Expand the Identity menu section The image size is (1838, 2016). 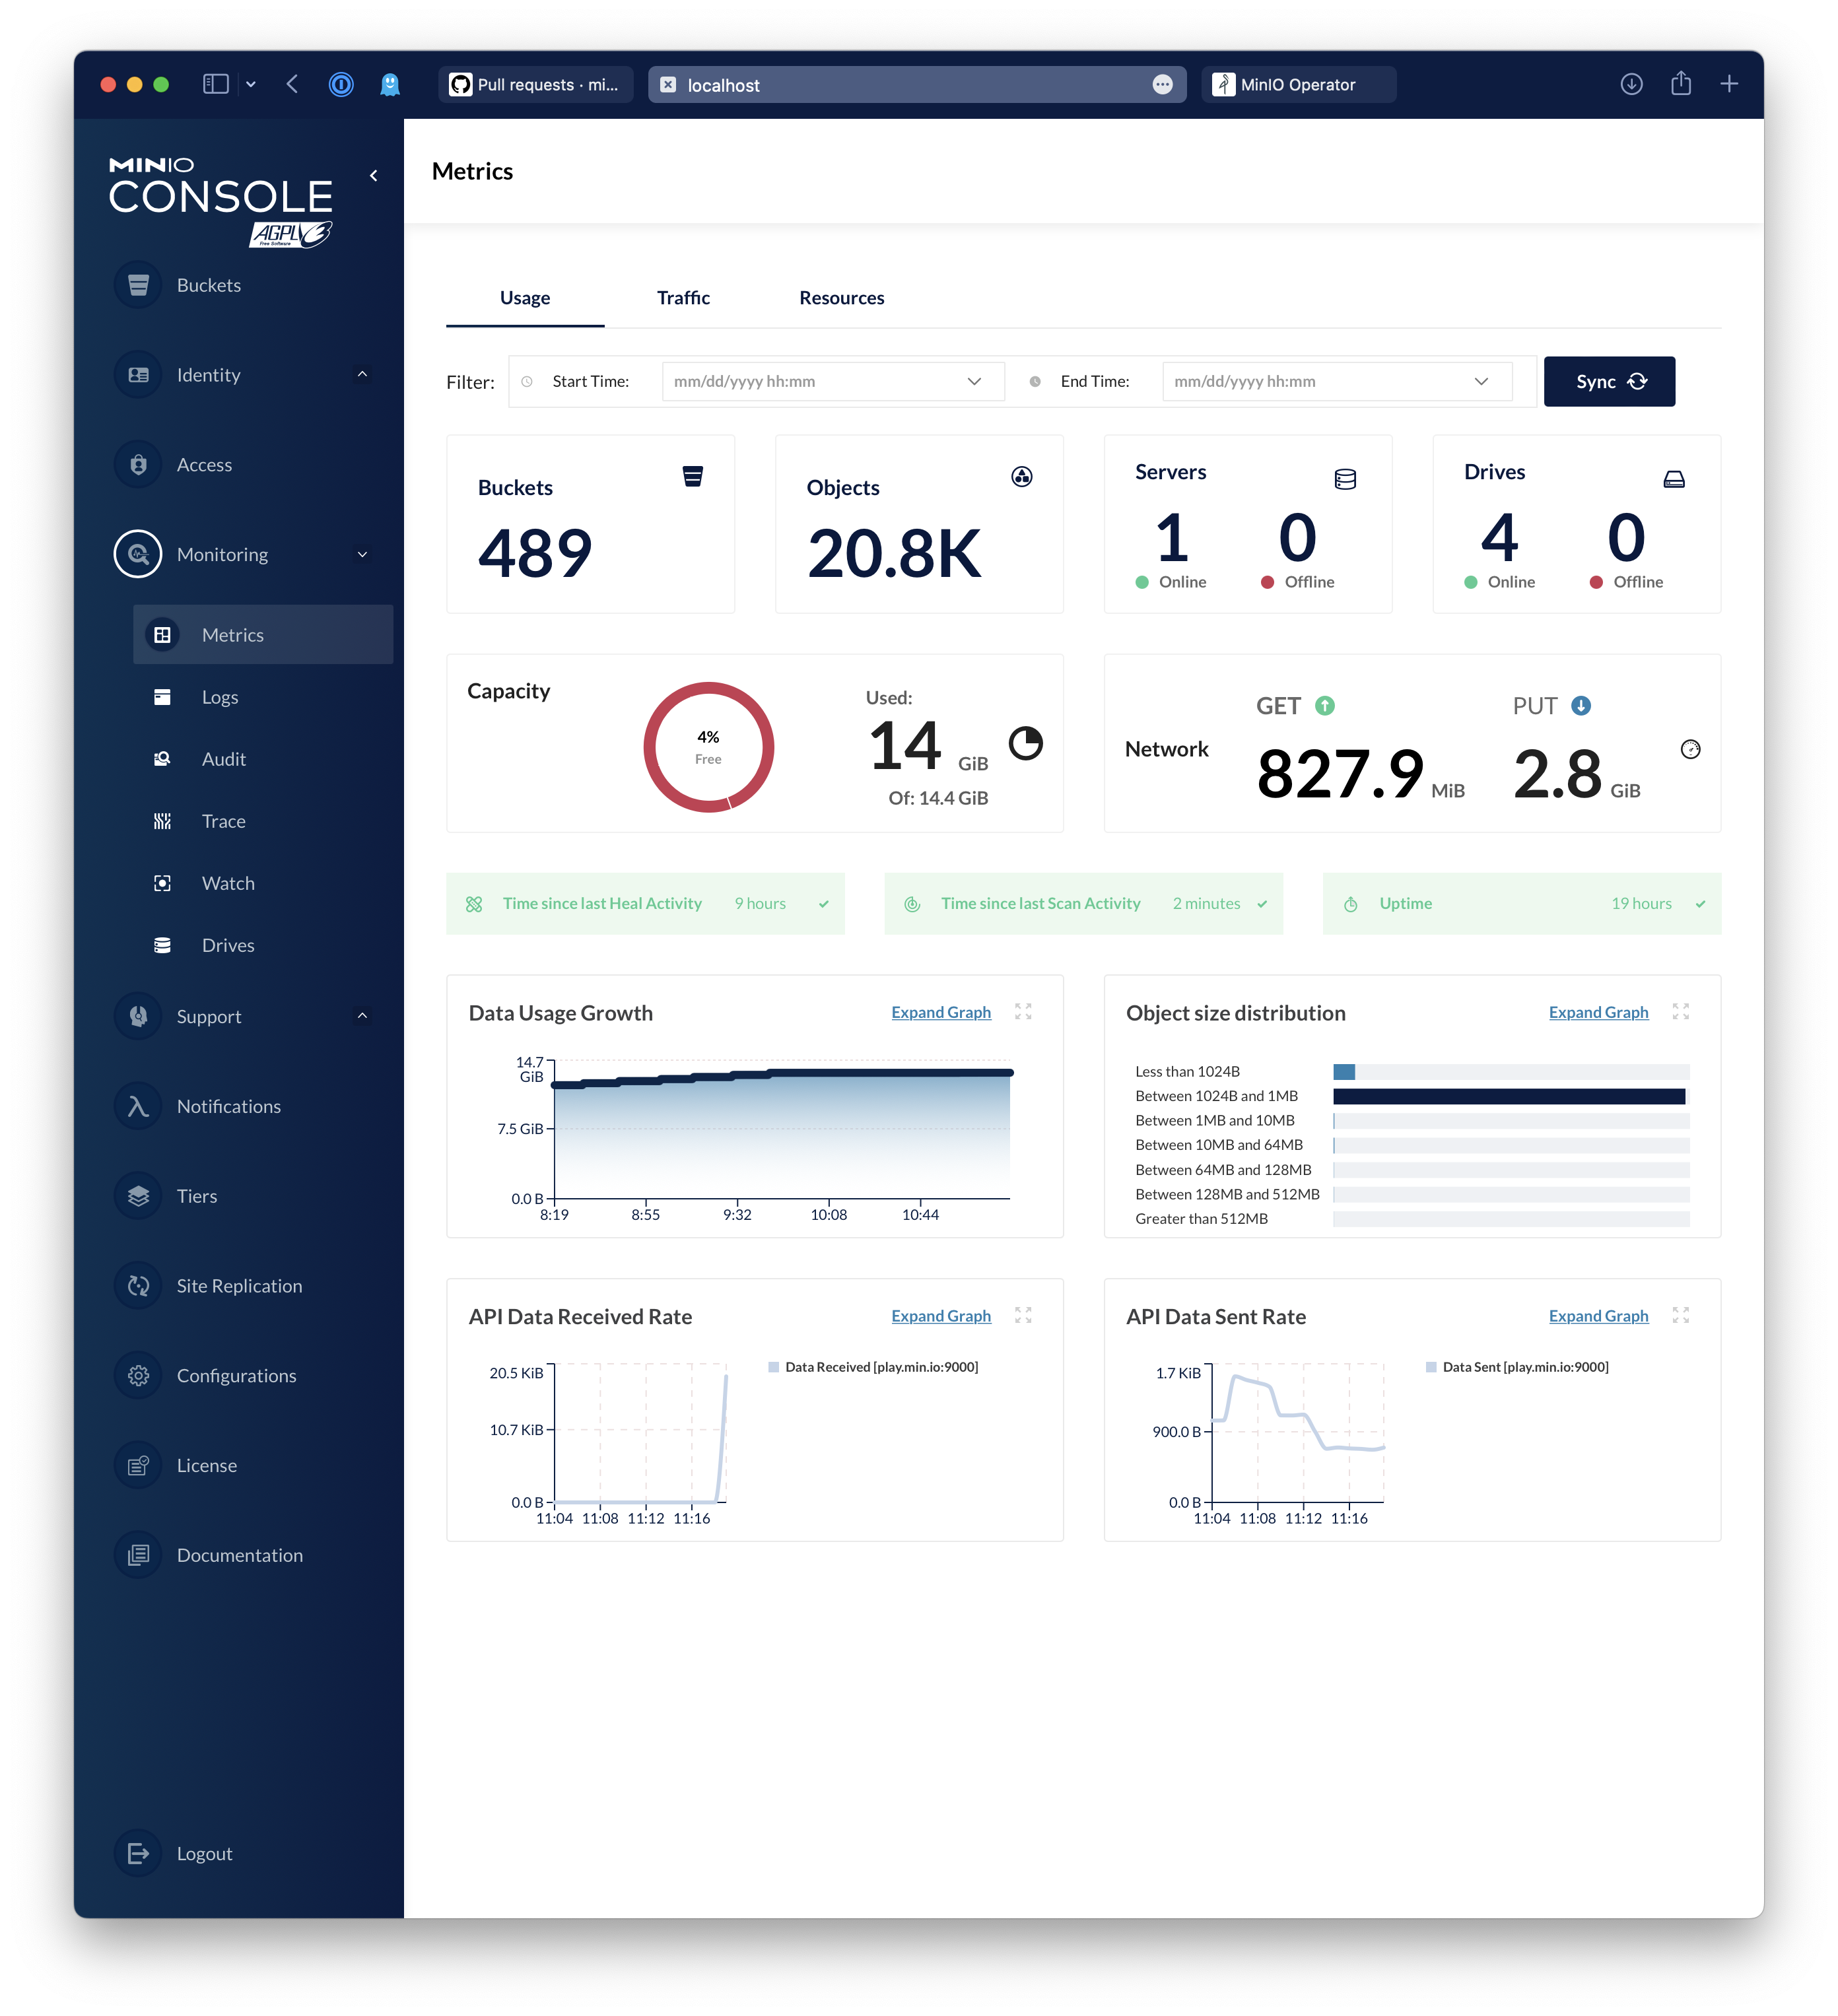[362, 375]
